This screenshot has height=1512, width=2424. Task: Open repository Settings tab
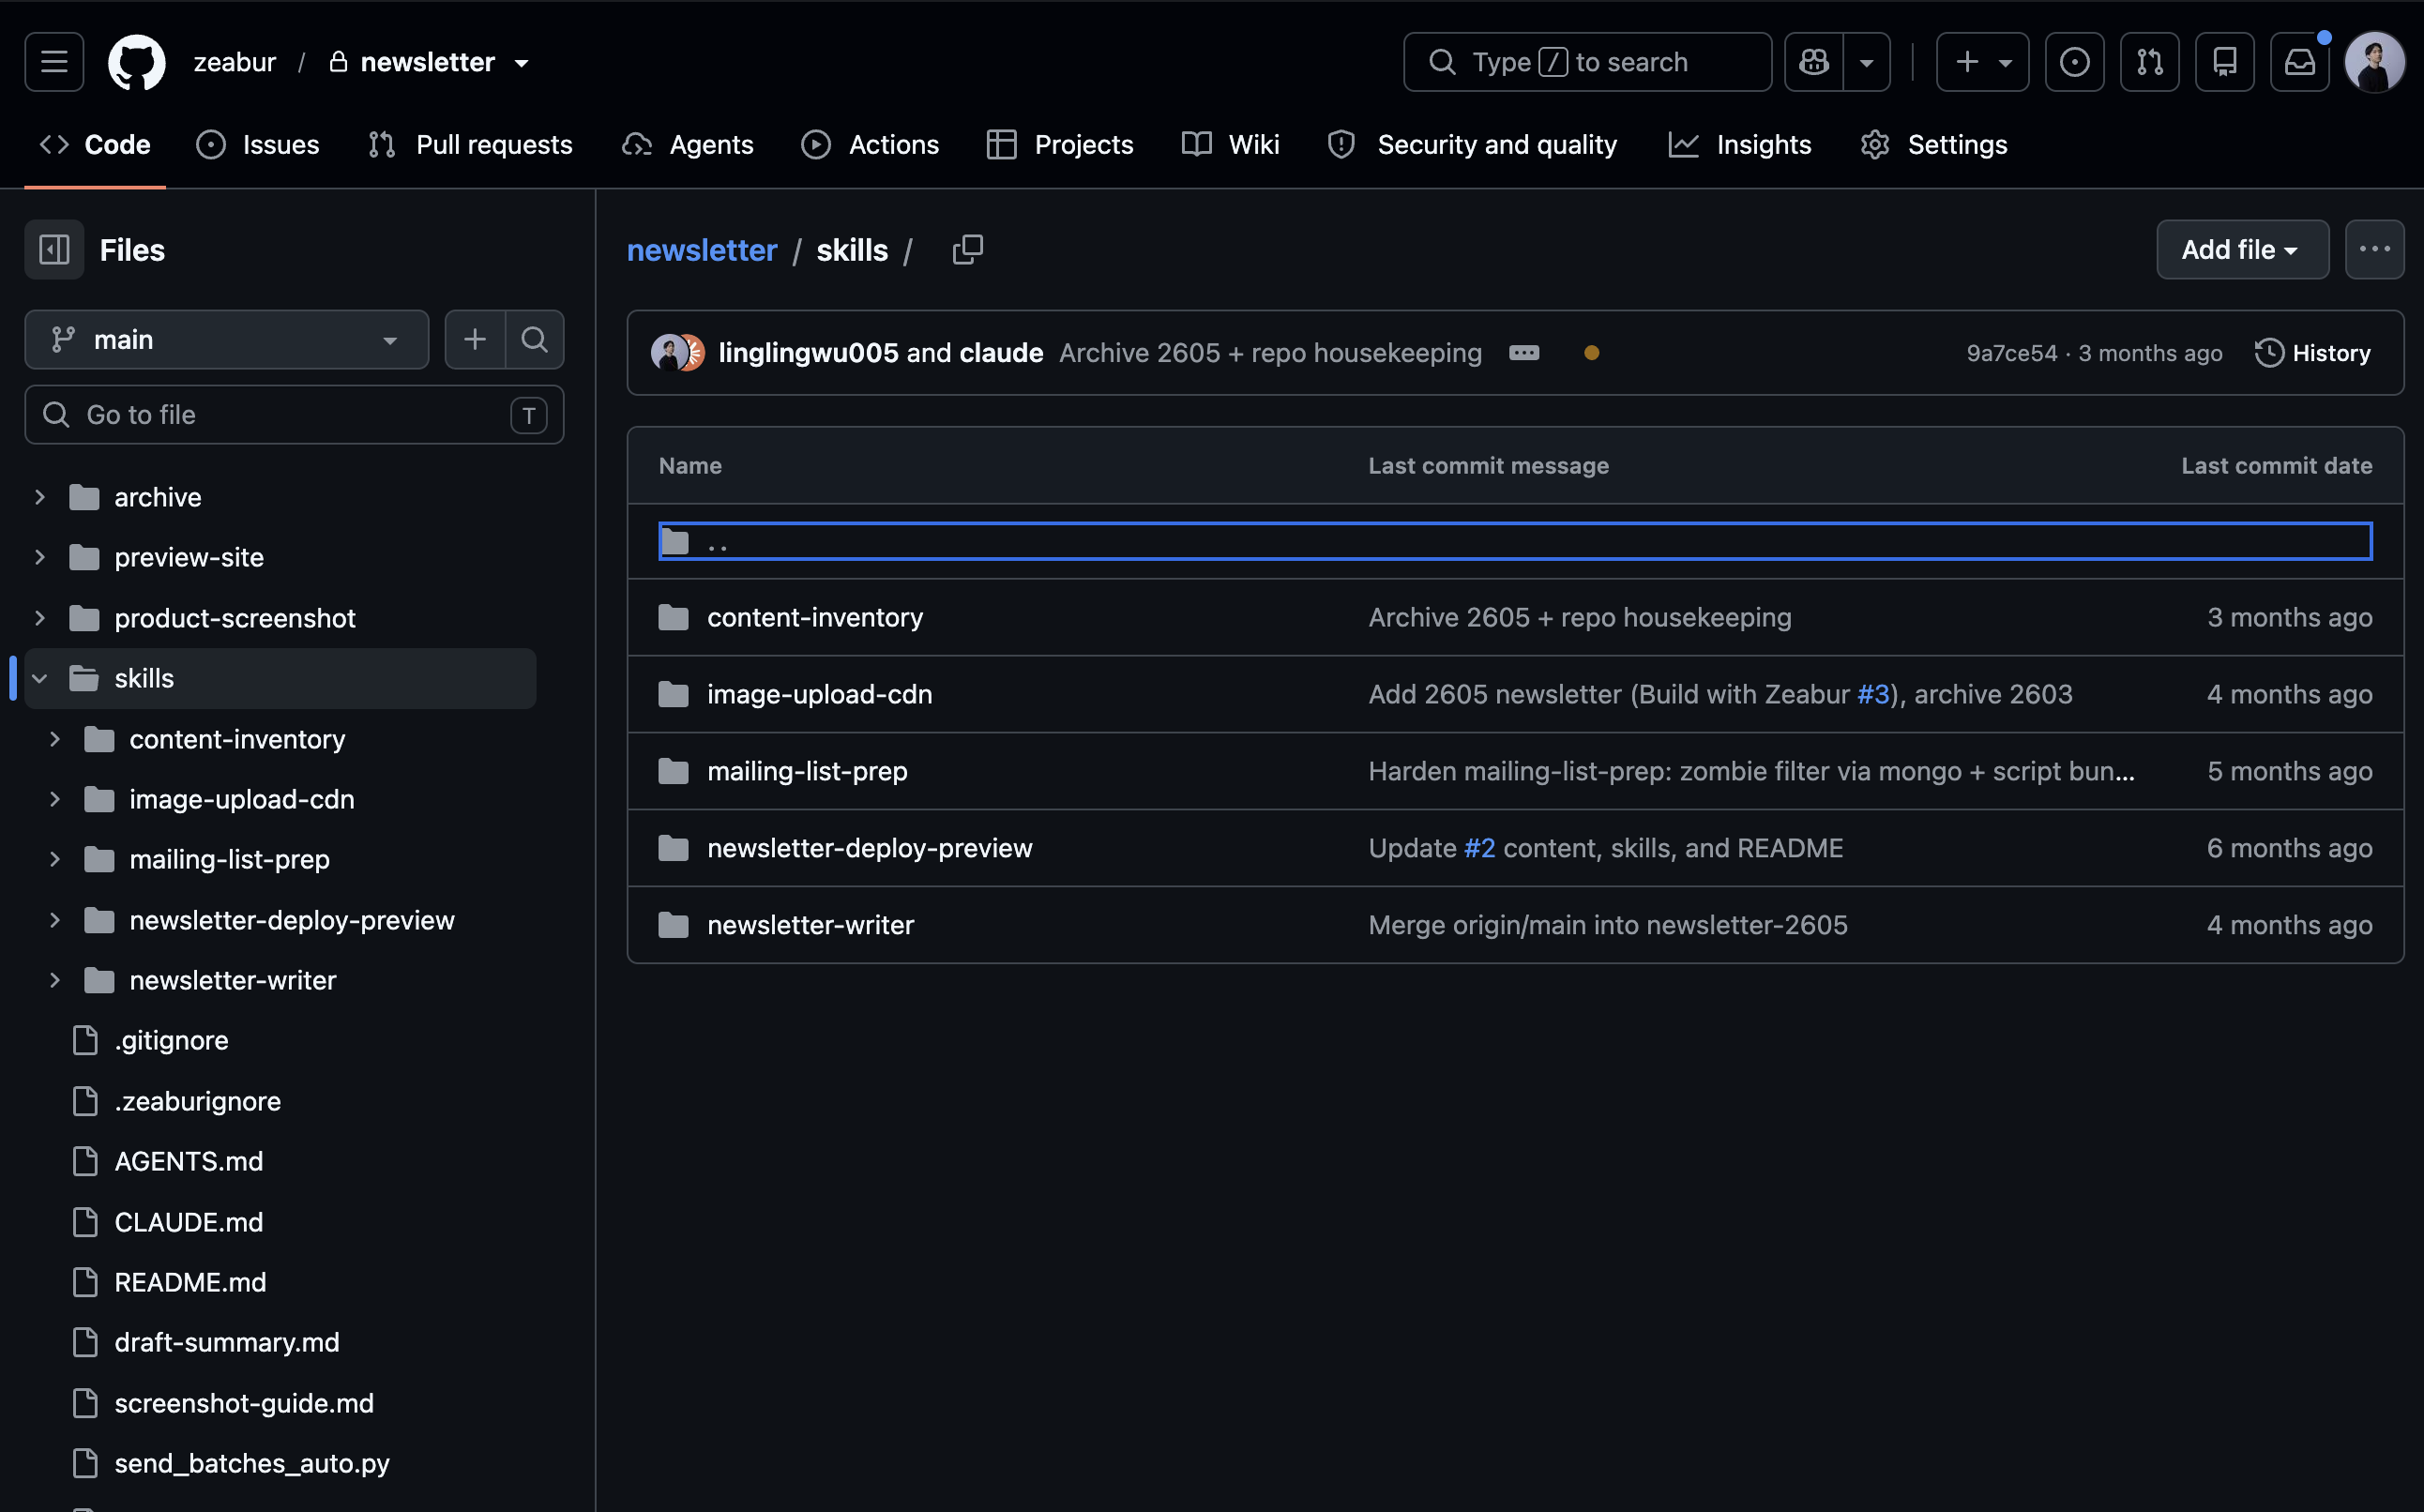pos(1934,145)
